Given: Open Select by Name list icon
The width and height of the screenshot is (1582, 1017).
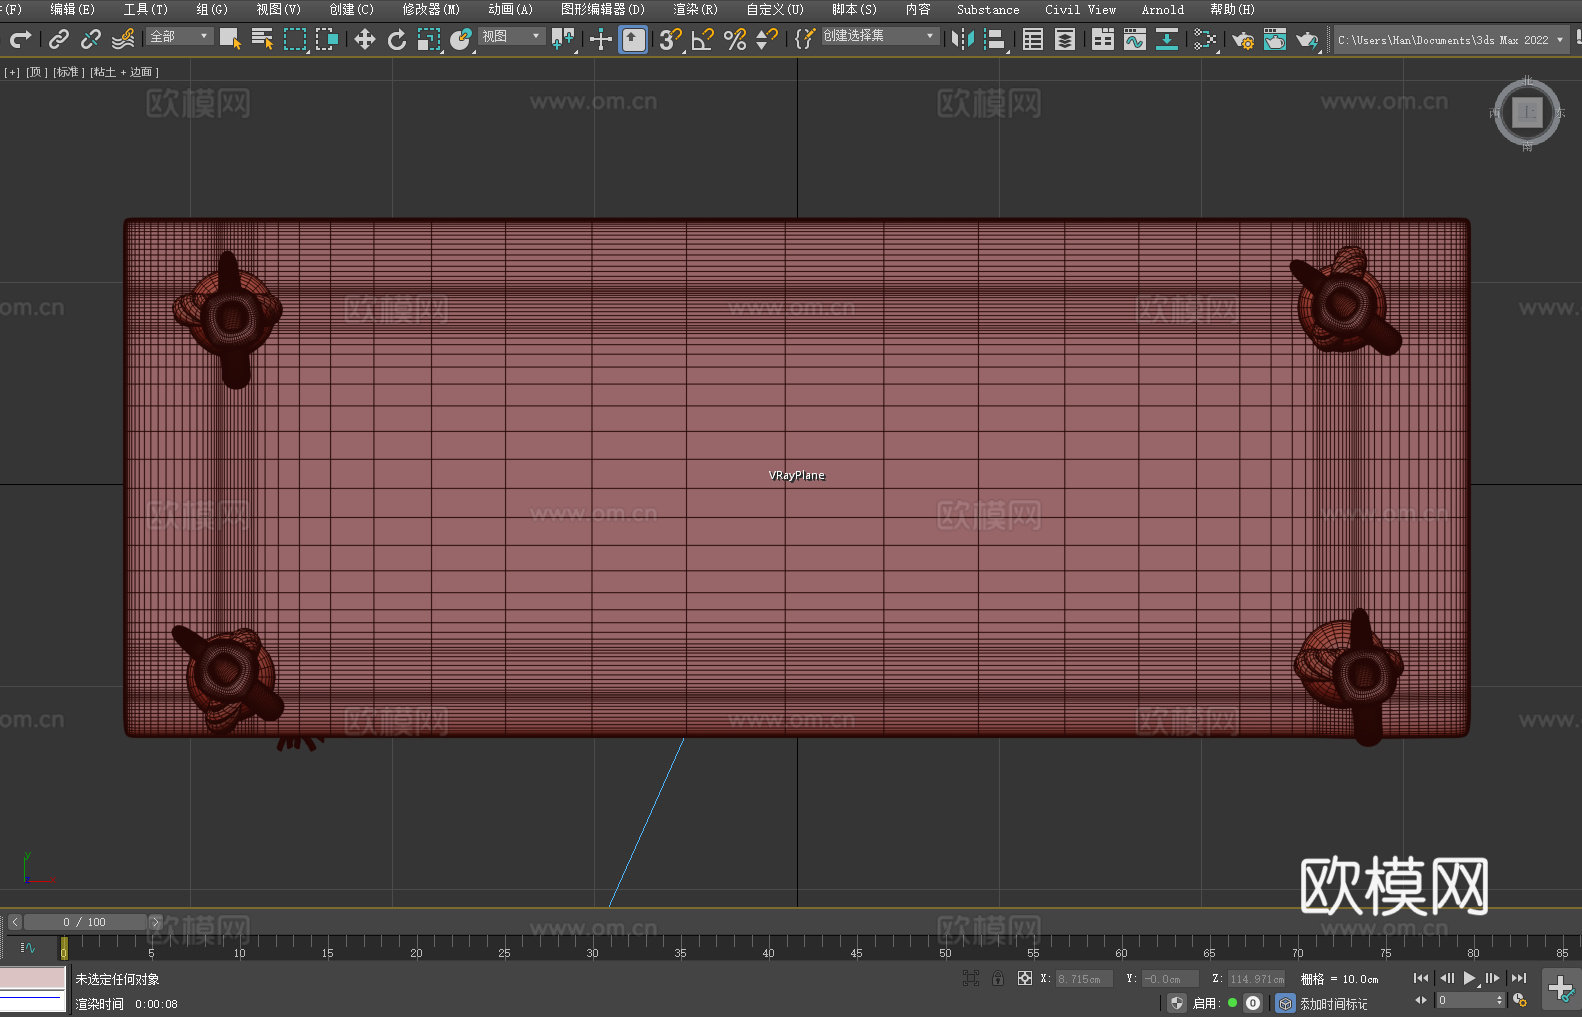Looking at the screenshot, I should (262, 39).
